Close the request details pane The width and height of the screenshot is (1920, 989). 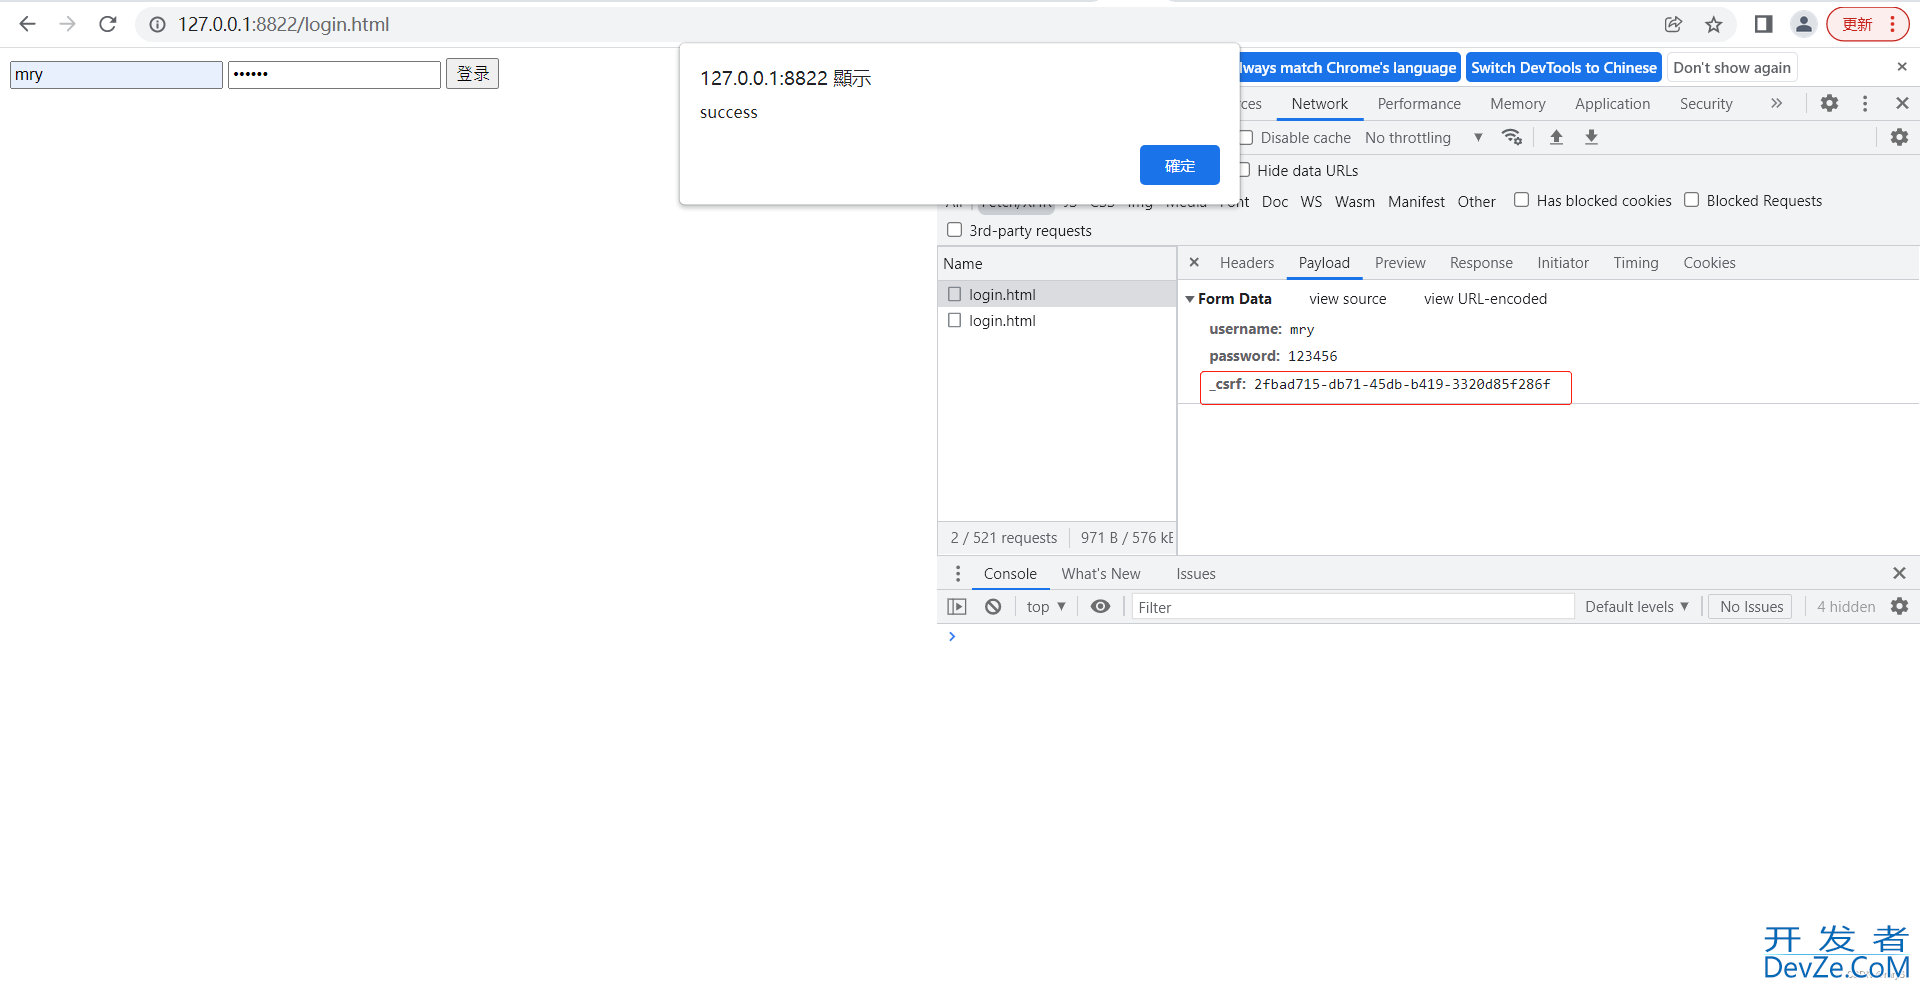point(1194,262)
